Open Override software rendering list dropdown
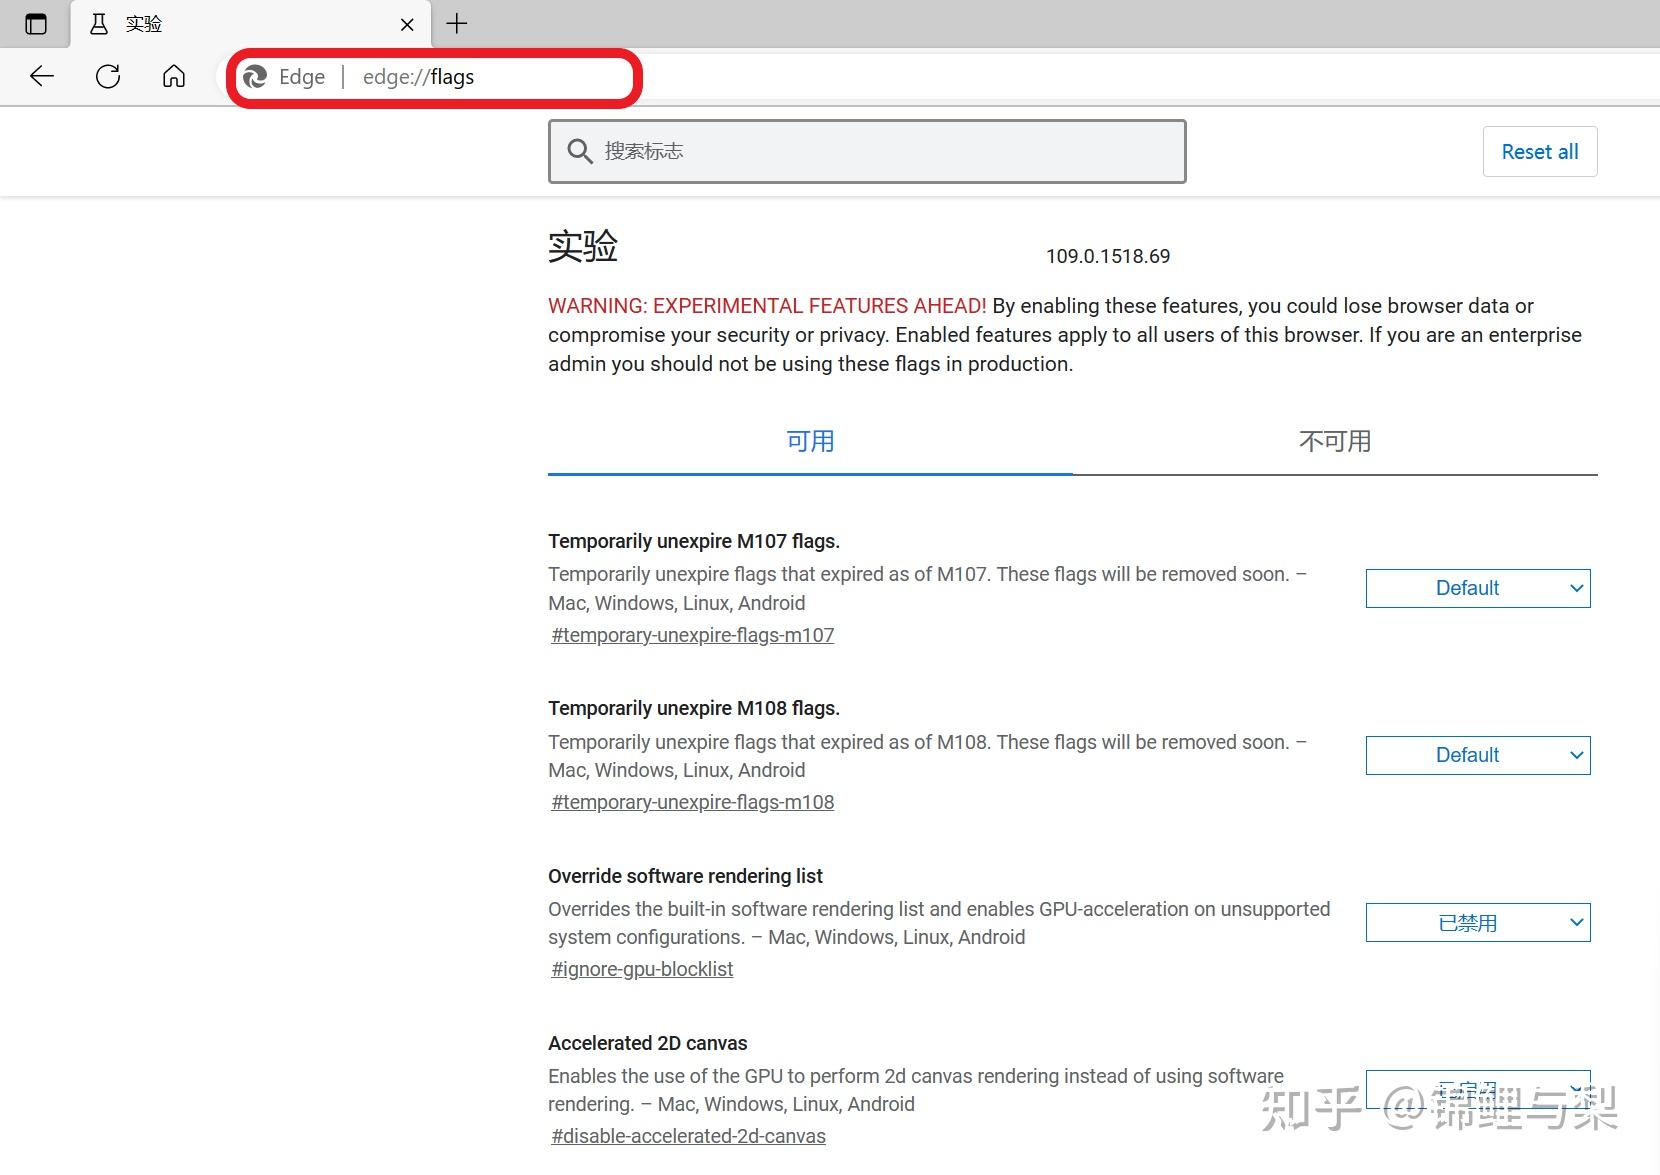The image size is (1660, 1175). tap(1478, 922)
